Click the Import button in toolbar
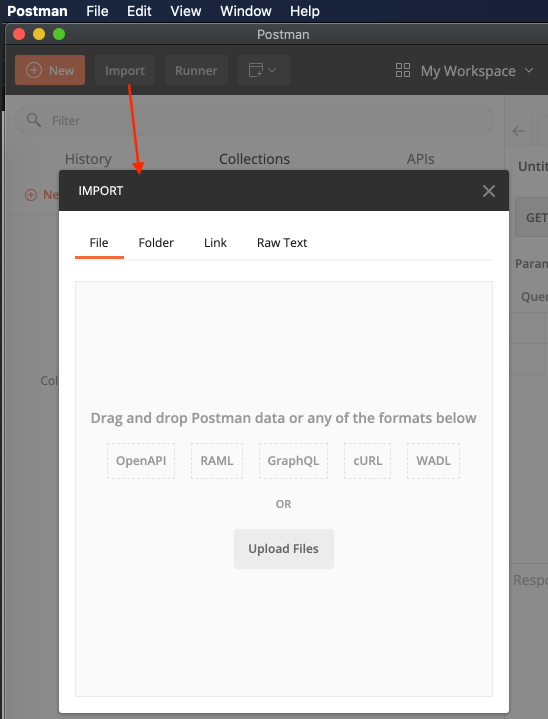Viewport: 548px width, 719px height. (125, 70)
